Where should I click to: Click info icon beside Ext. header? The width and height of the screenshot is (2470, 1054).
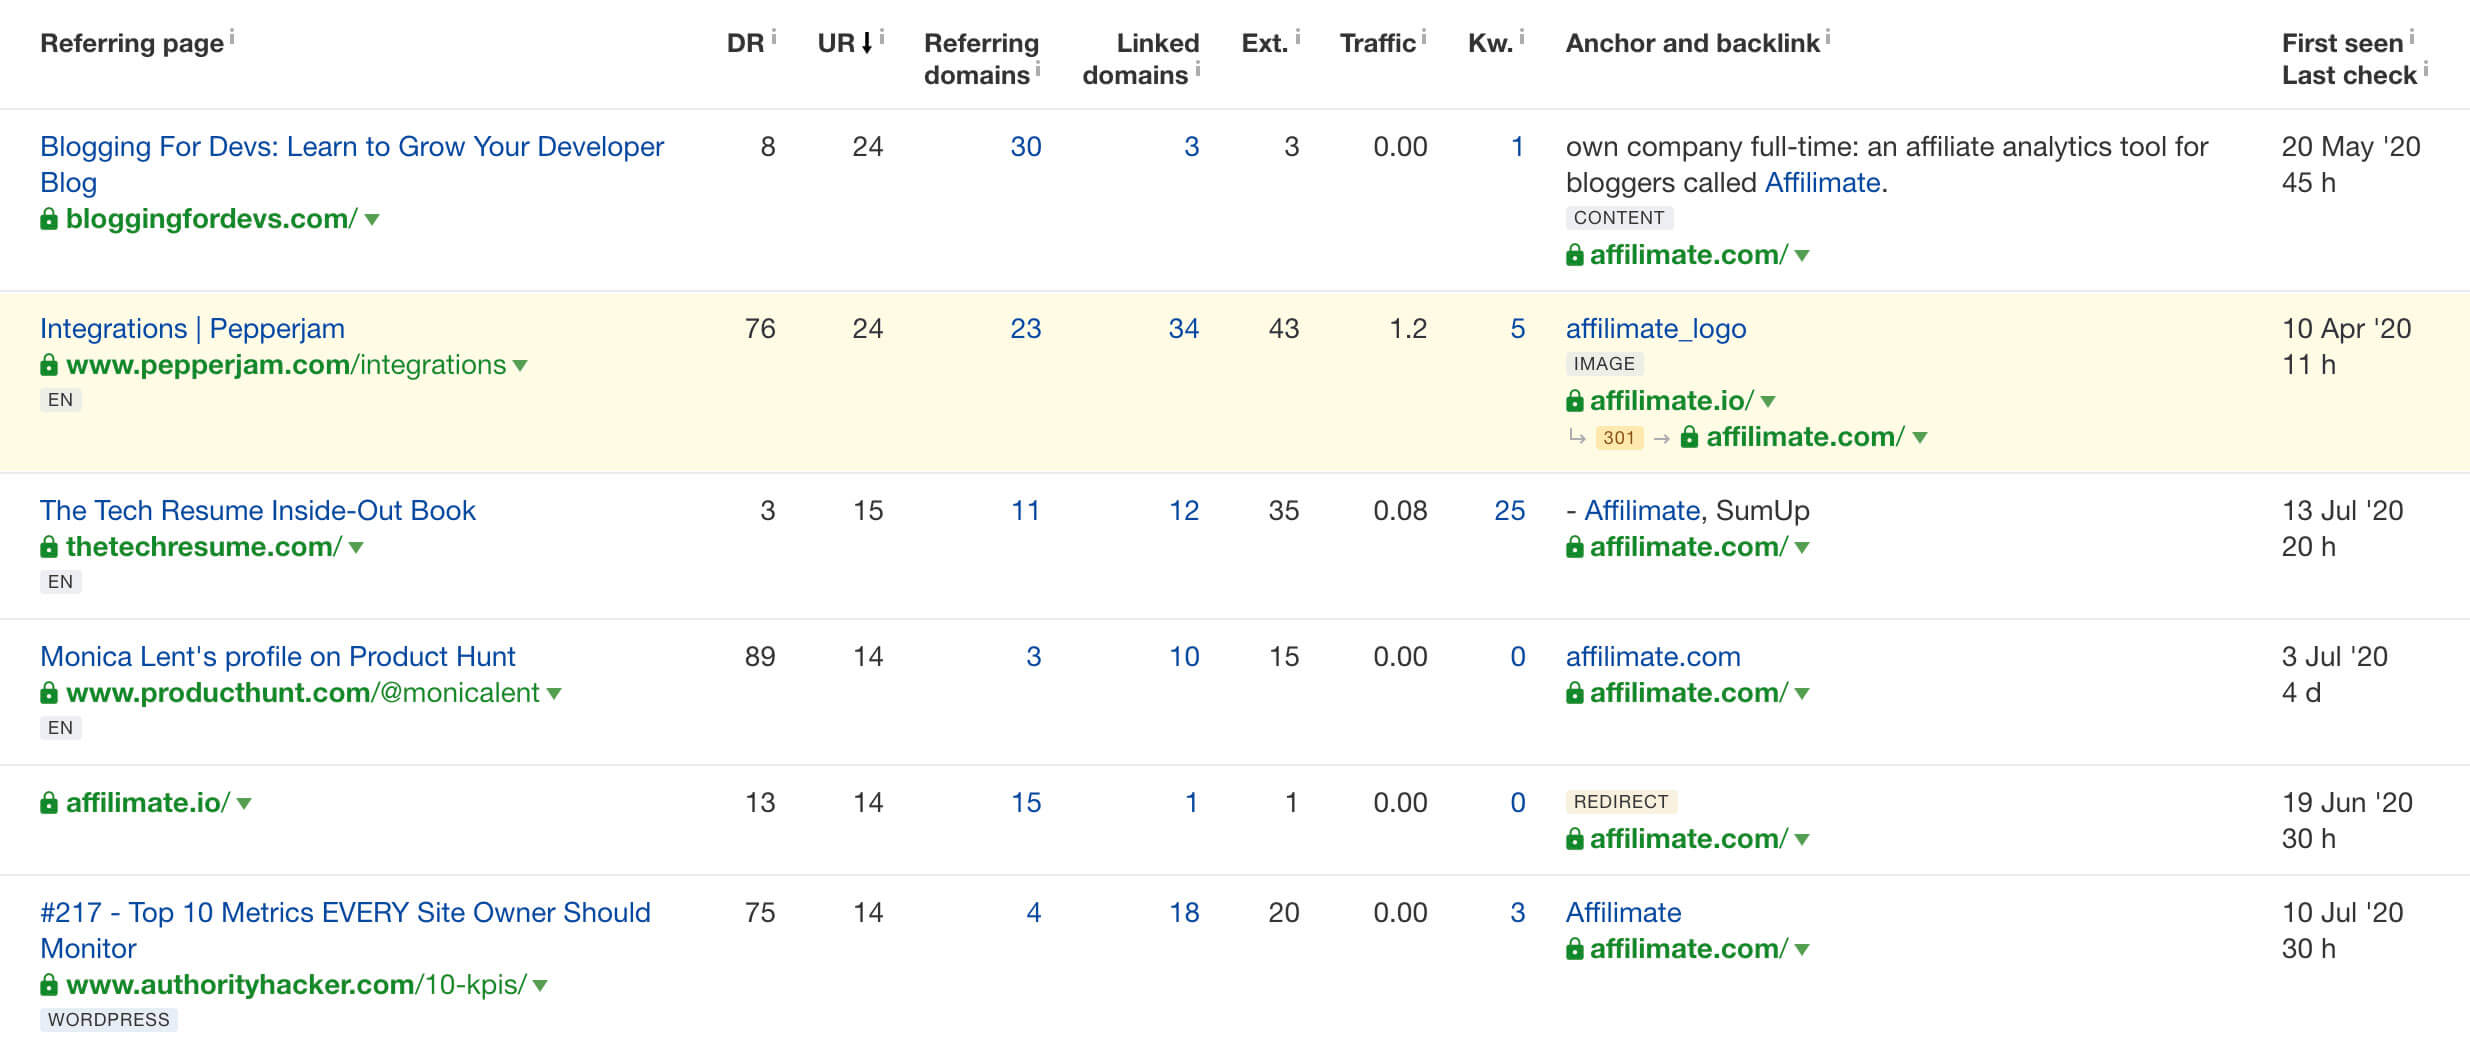(x=1298, y=36)
